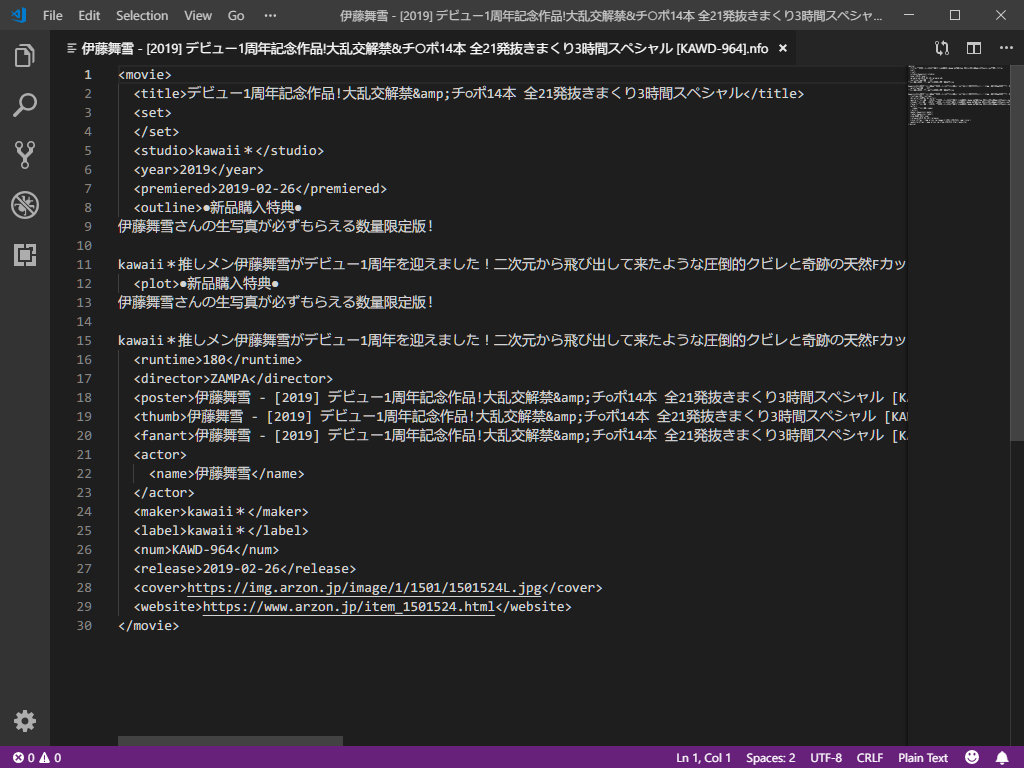Close the KAWD-964.nfo editor tab
Viewport: 1024px width, 768px height.
783,48
